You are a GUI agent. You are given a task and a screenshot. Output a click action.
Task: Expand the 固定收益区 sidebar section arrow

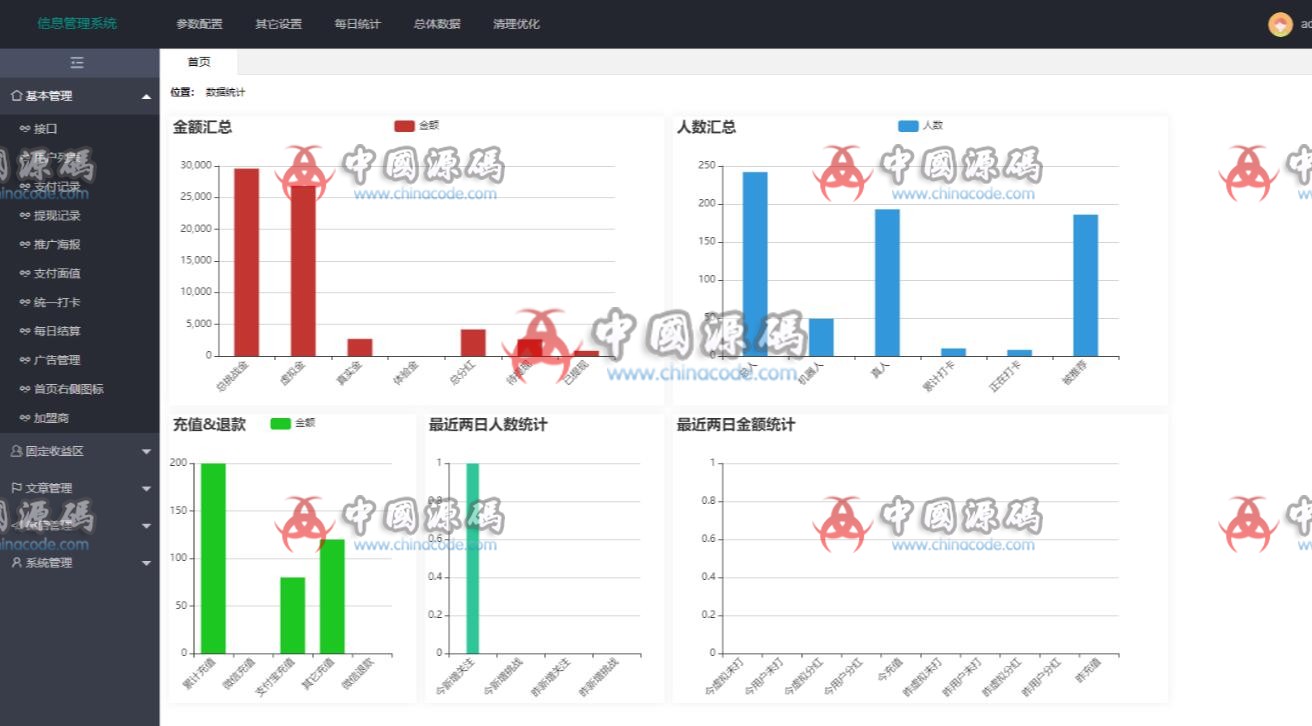point(147,452)
